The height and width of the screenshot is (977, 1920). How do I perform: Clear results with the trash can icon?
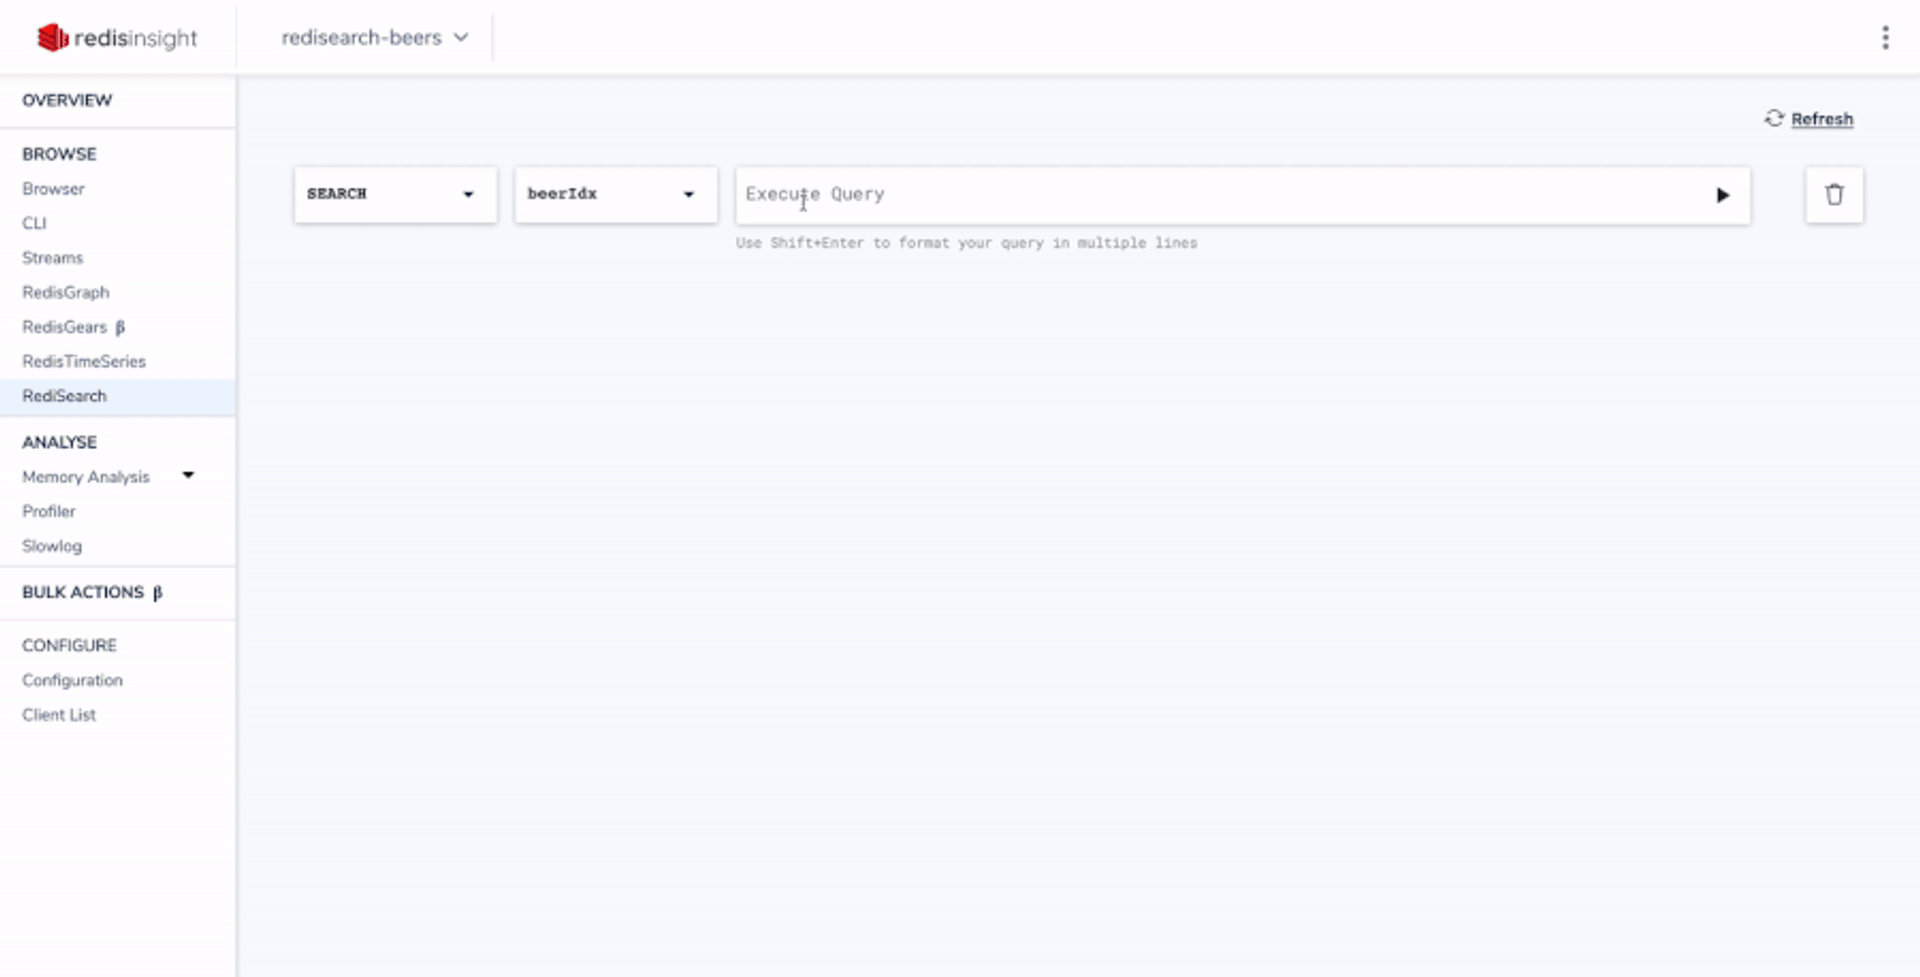[1834, 194]
